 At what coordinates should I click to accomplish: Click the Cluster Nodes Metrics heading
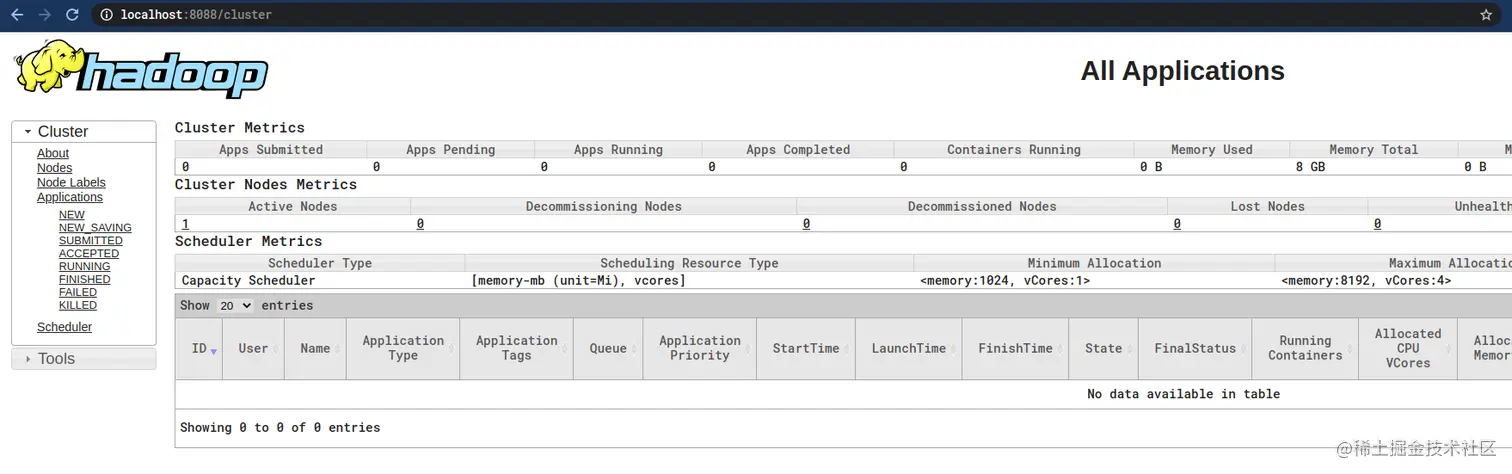click(266, 185)
